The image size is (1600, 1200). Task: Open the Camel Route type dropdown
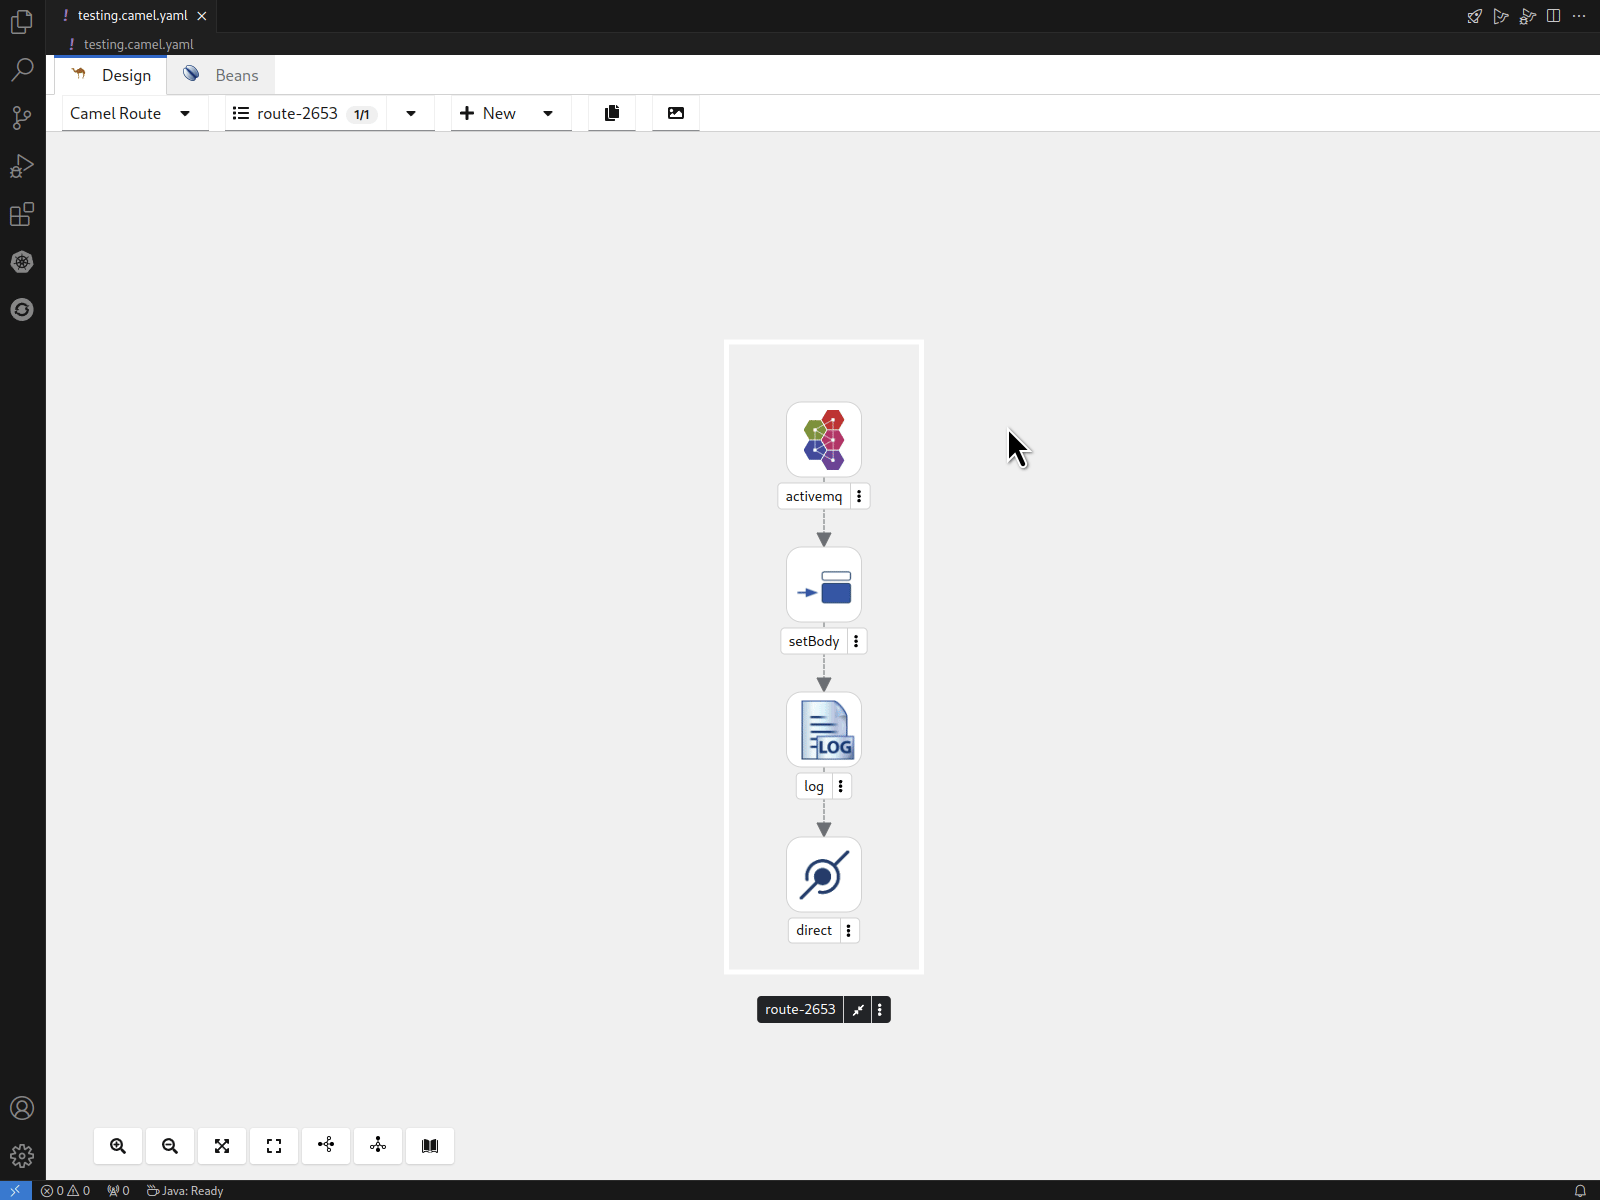(x=134, y=113)
